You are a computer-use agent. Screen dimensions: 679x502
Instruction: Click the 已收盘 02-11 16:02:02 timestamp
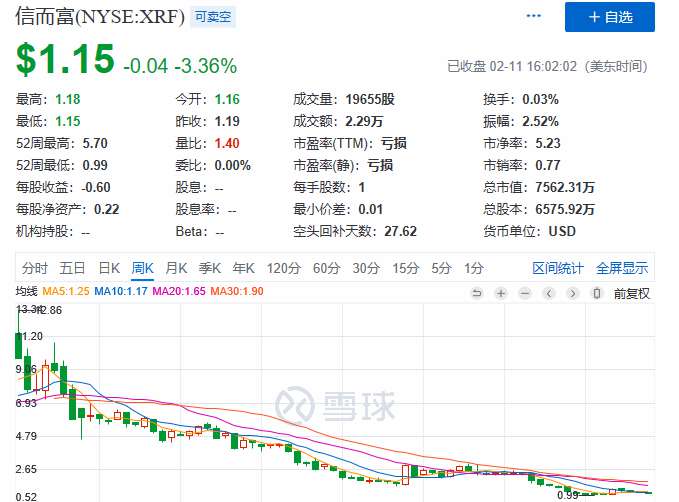[547, 66]
